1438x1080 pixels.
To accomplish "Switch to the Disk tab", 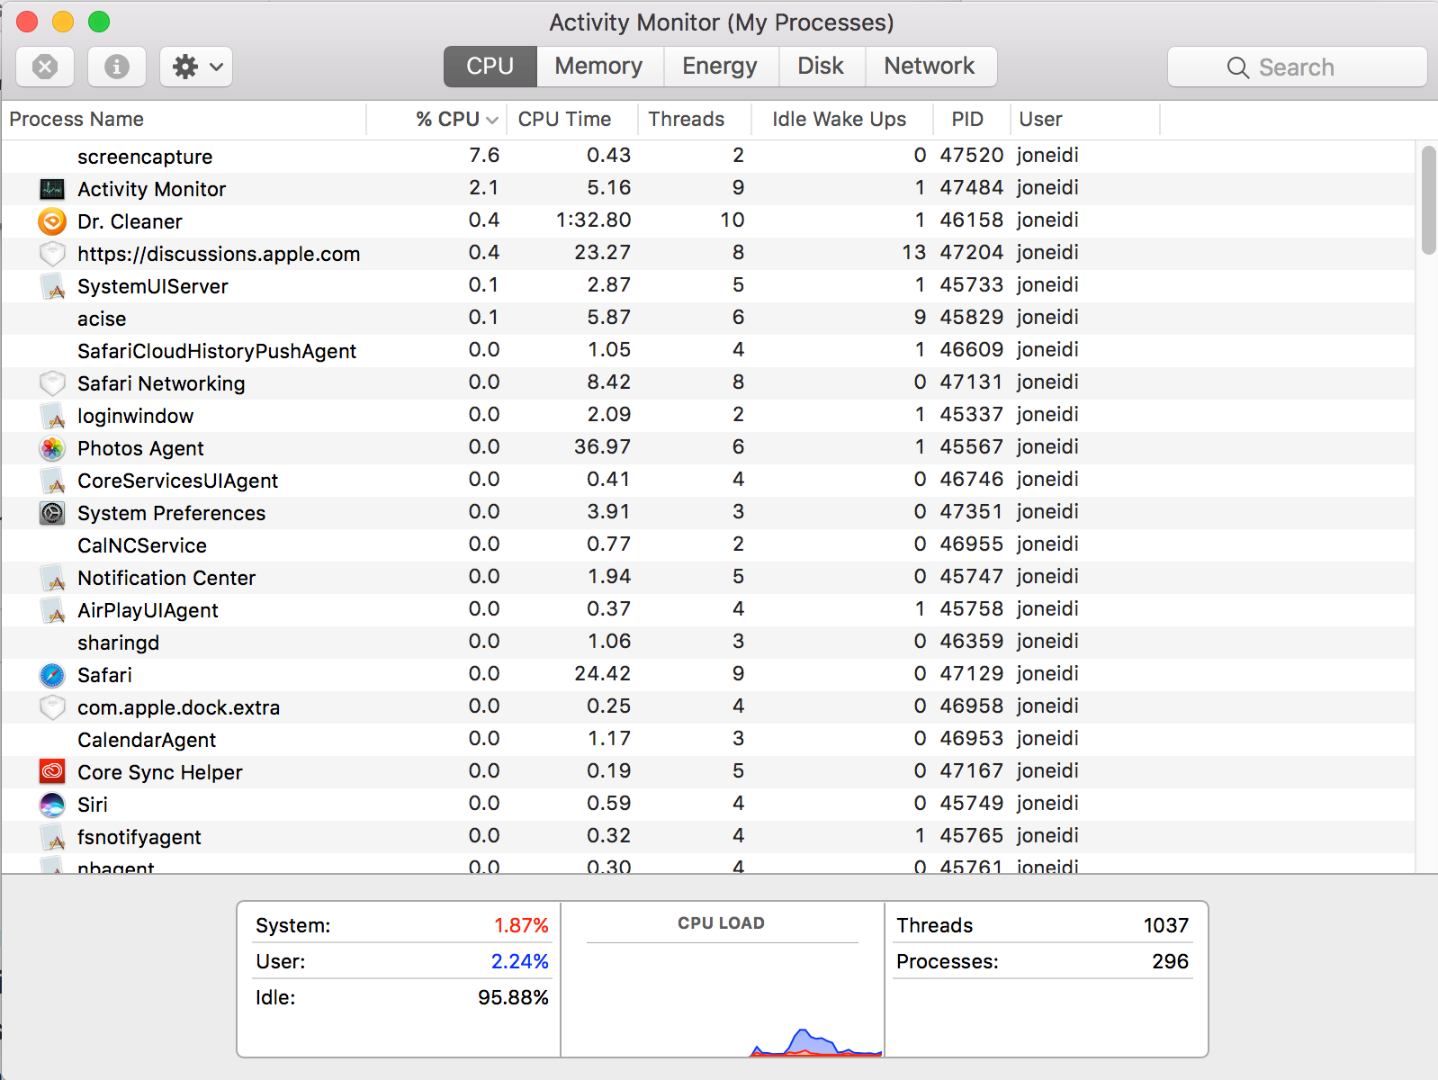I will (x=821, y=66).
